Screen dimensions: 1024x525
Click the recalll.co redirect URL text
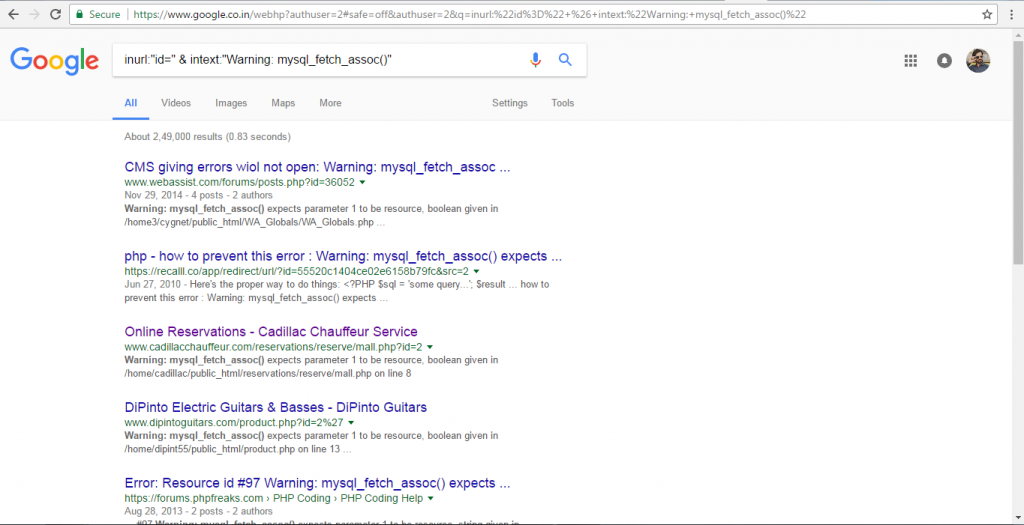pos(296,271)
